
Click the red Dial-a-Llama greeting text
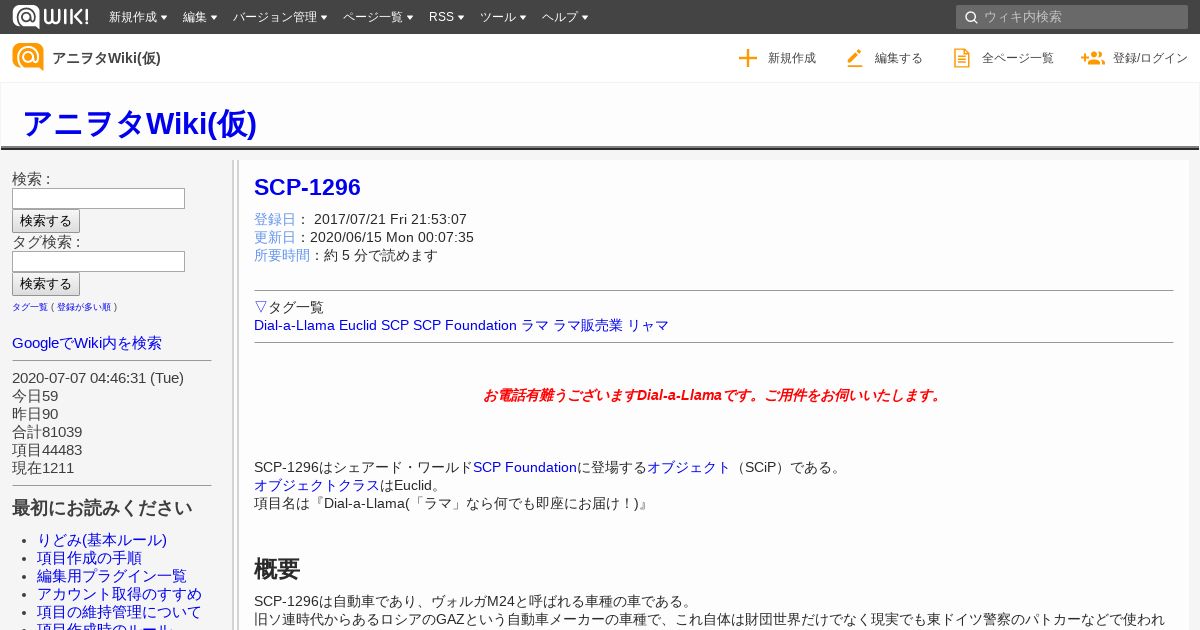713,395
